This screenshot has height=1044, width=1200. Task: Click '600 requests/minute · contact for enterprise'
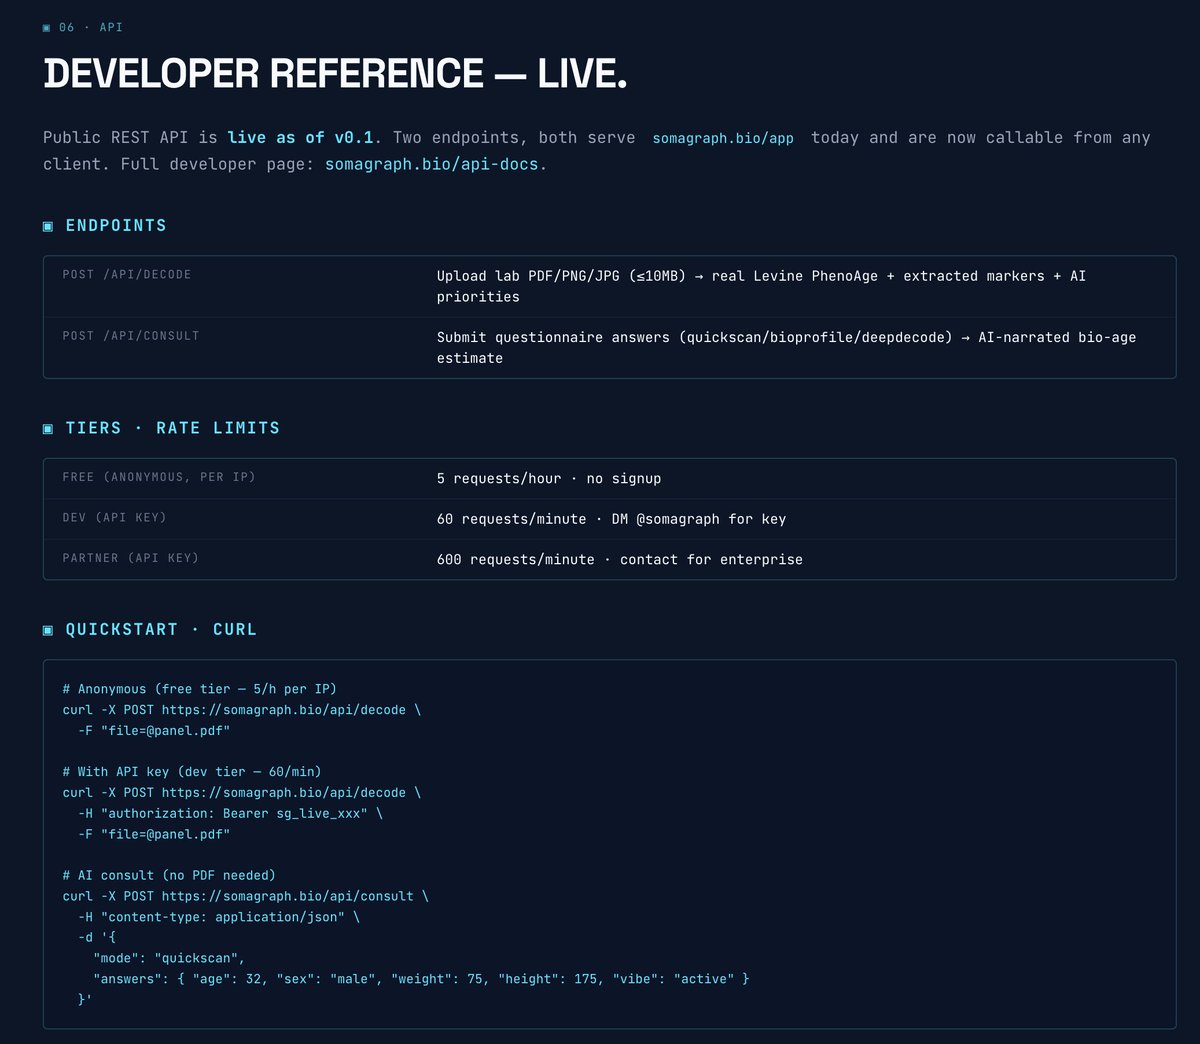(619, 560)
